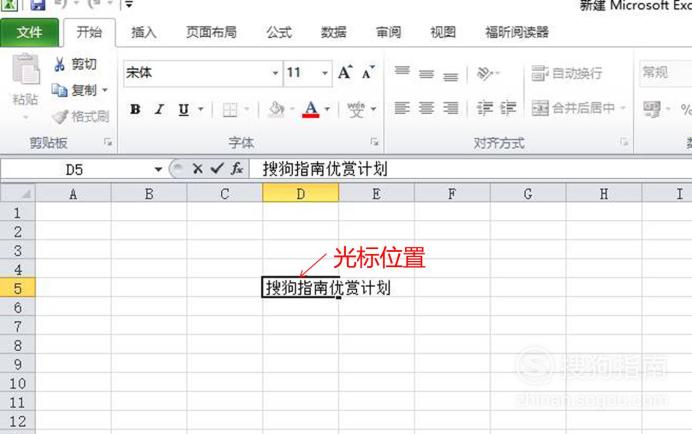Center text horizontally
Screen dimensions: 692x434
point(426,108)
